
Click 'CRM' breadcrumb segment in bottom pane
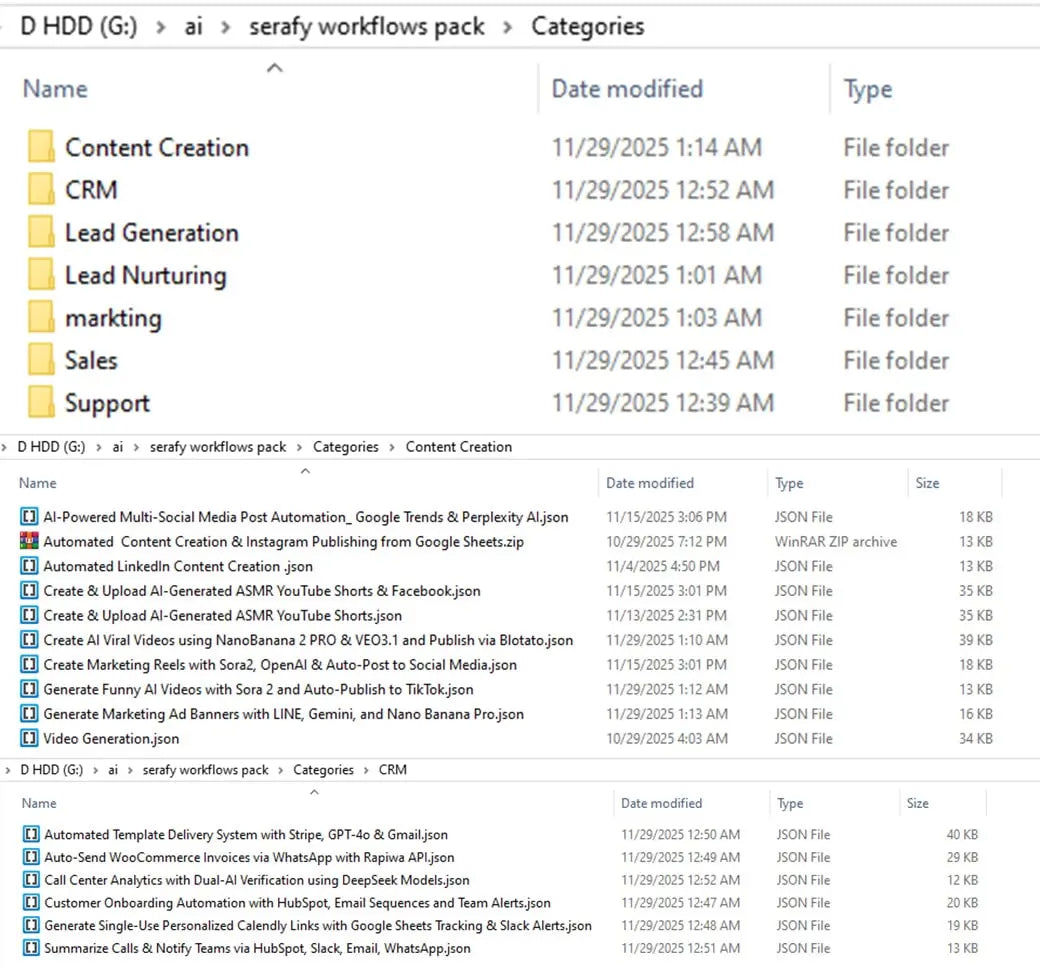pyautogui.click(x=392, y=770)
